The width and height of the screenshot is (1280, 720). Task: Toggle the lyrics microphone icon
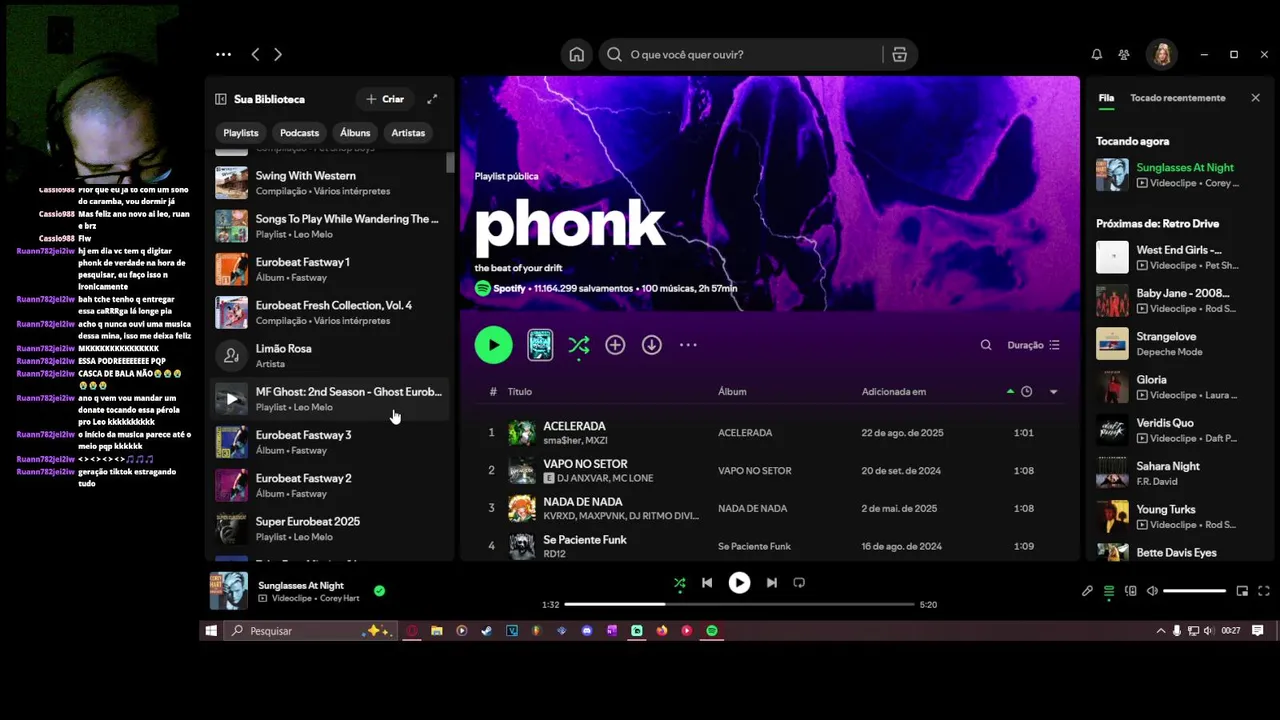coord(1087,591)
